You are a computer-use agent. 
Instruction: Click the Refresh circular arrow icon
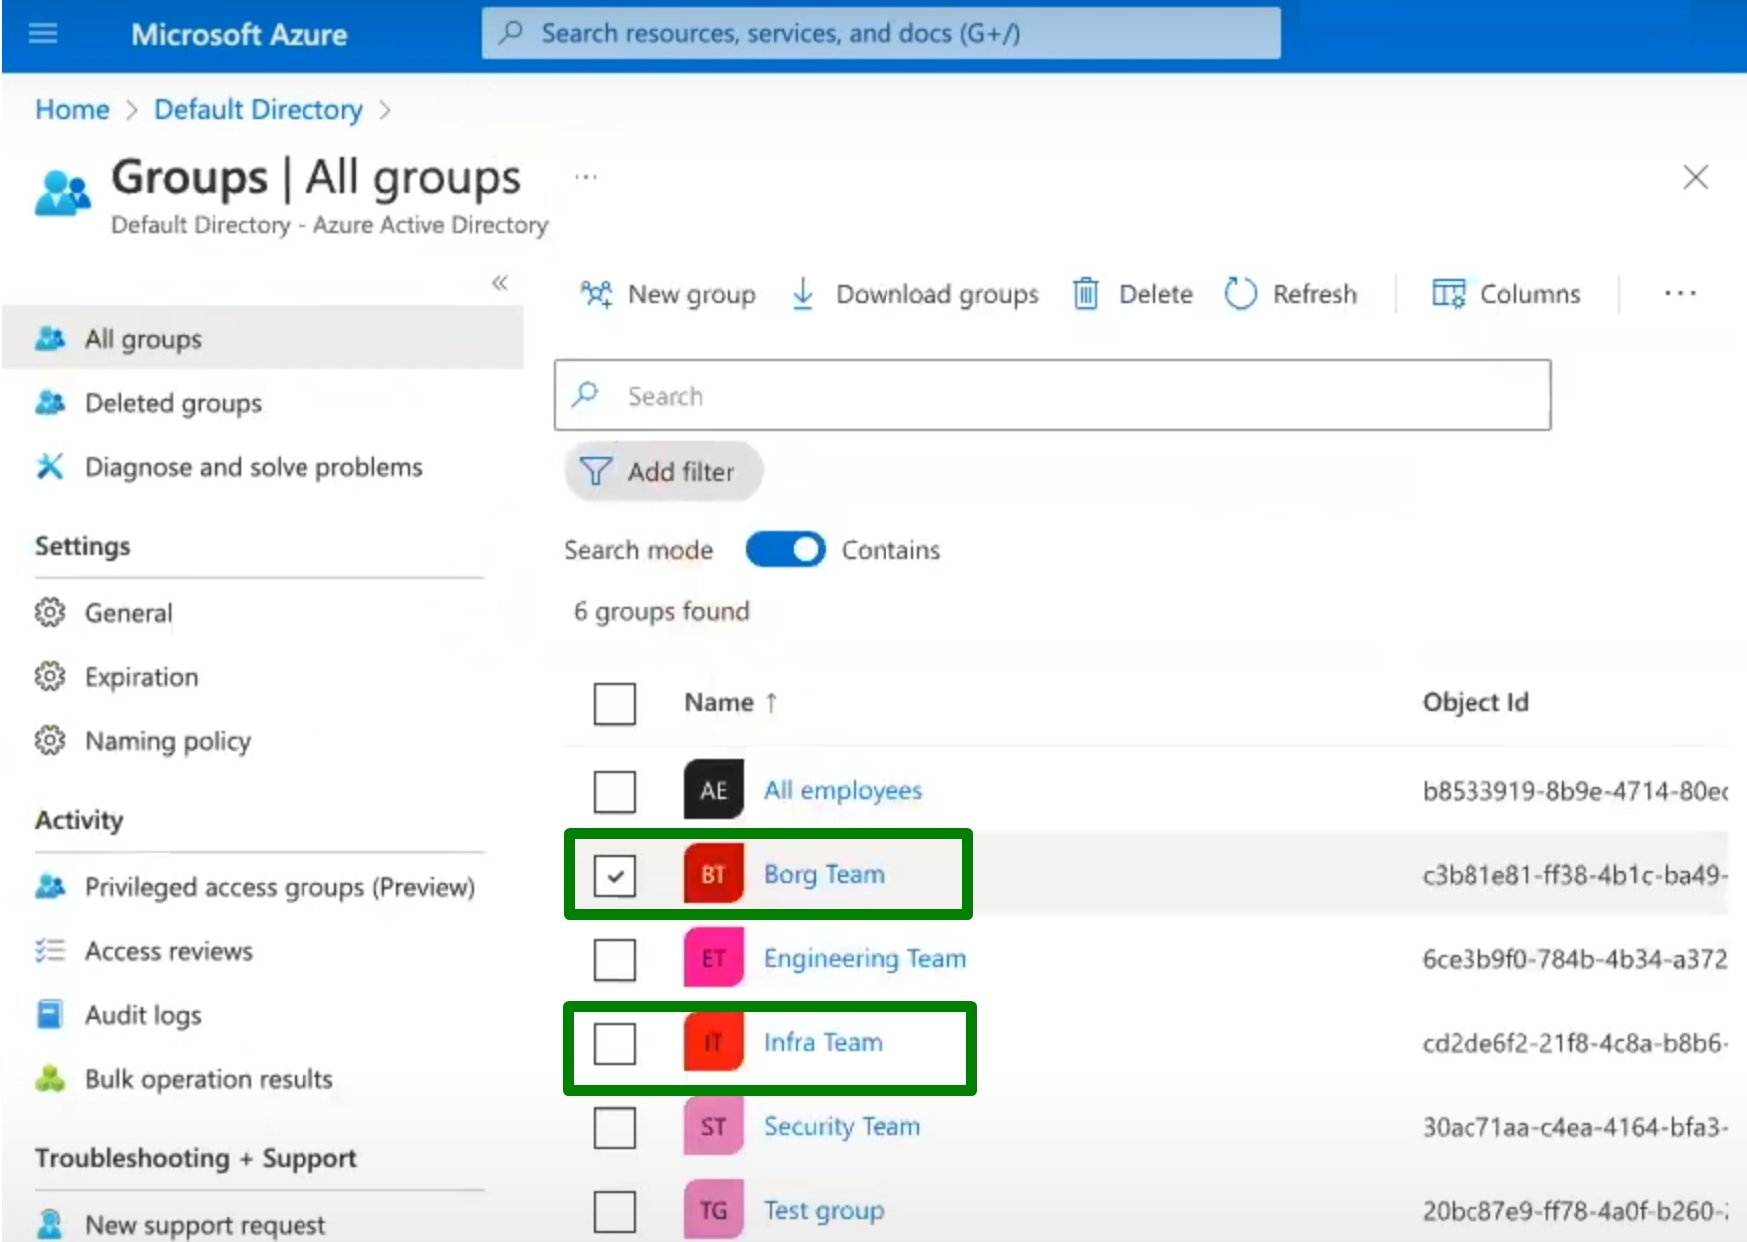click(1240, 294)
